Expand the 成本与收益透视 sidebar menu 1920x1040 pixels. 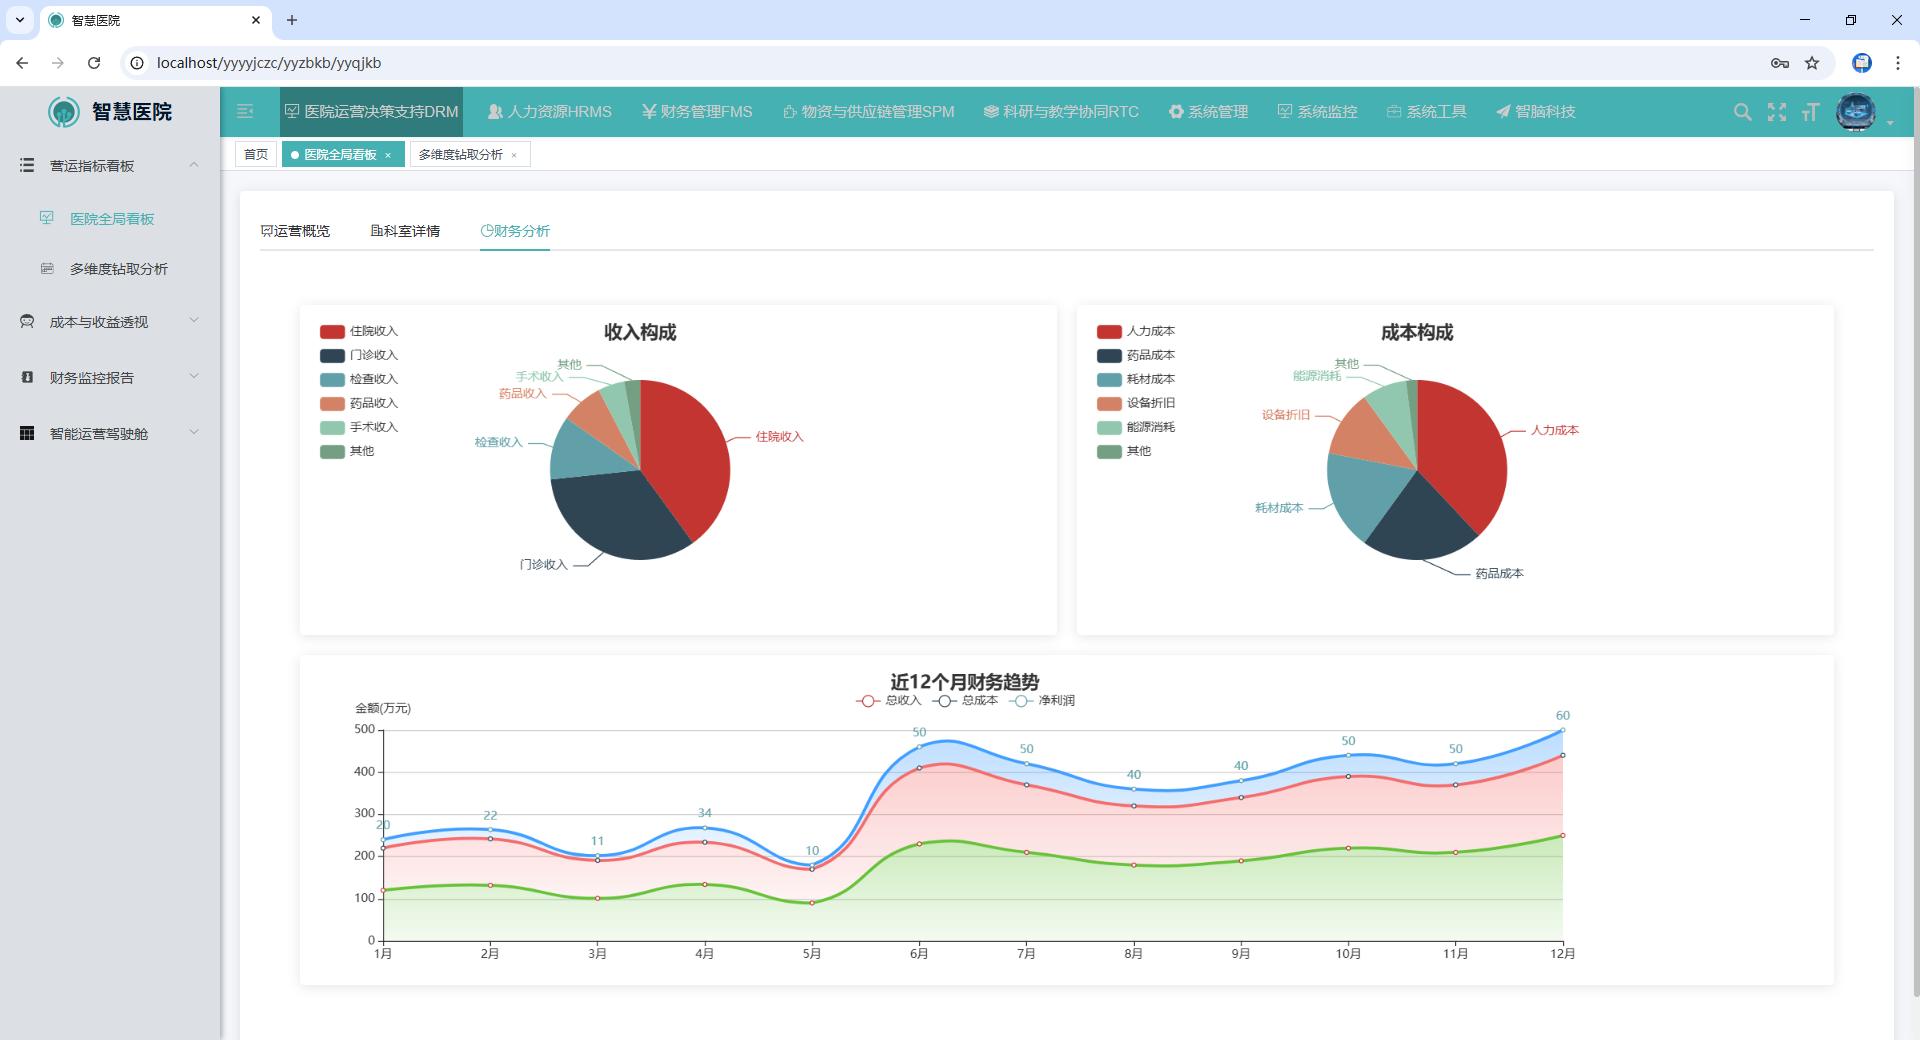tap(110, 322)
